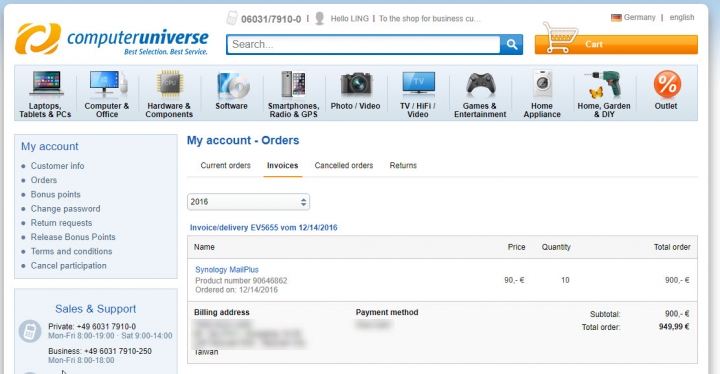Image resolution: width=720 pixels, height=374 pixels.
Task: Open the TV / HiFi / Video category
Action: click(418, 94)
